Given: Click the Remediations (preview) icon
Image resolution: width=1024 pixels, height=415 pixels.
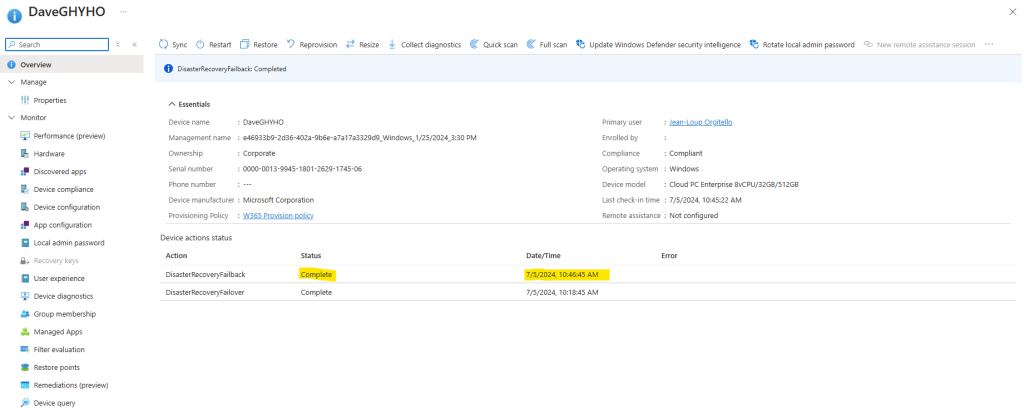Looking at the screenshot, I should coord(25,385).
